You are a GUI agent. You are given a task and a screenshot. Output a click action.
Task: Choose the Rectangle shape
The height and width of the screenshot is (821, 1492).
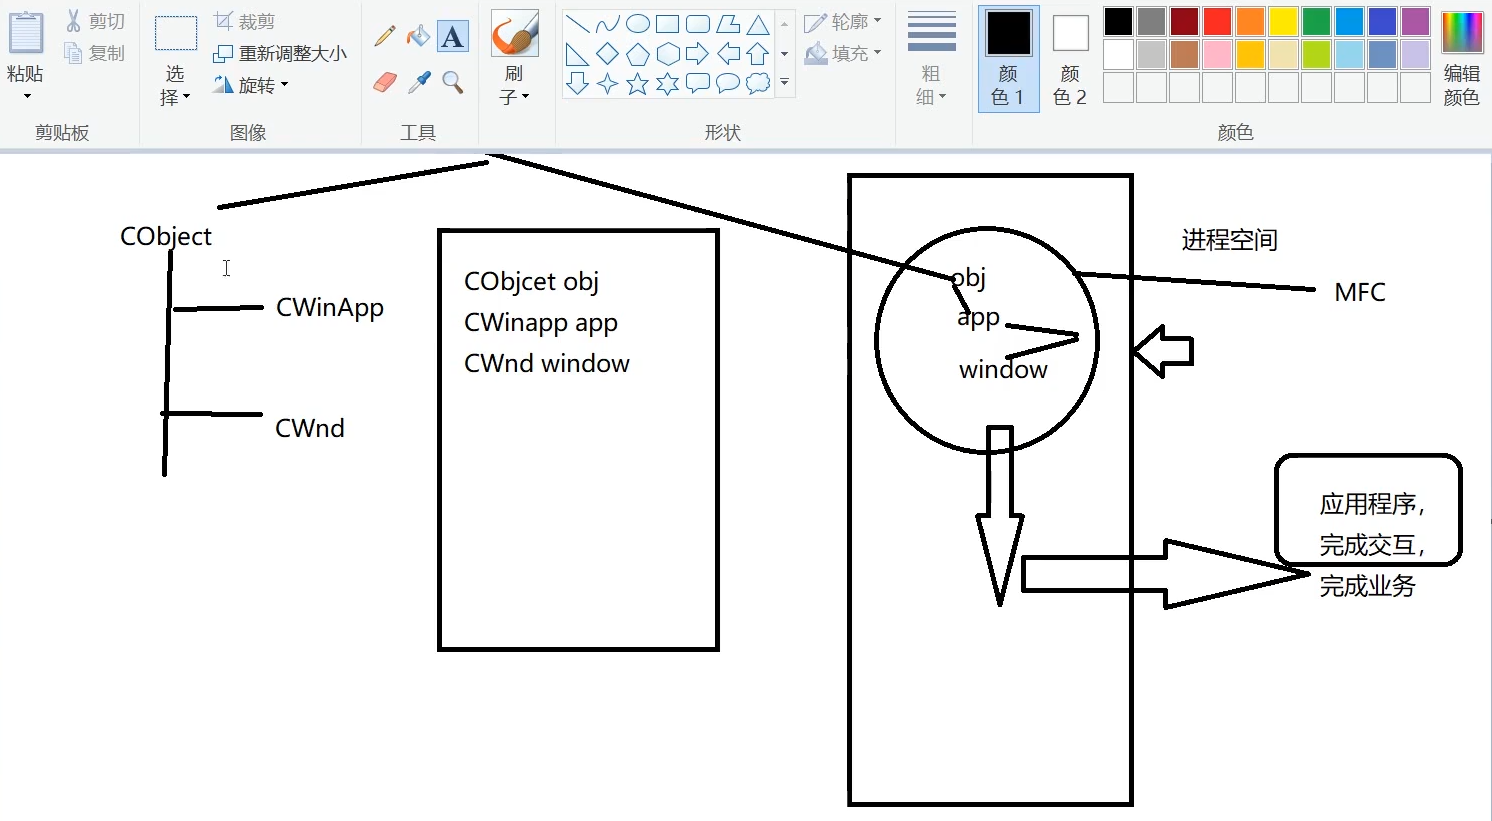click(668, 24)
